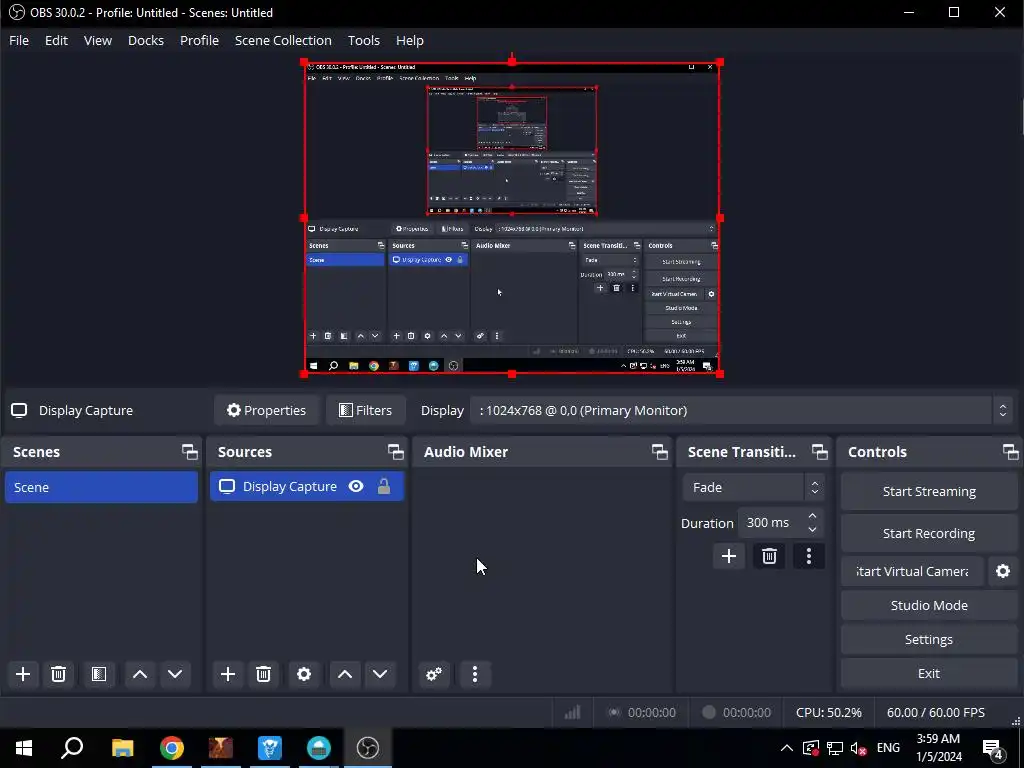The height and width of the screenshot is (768, 1024).
Task: Open the Tools menu
Action: pyautogui.click(x=364, y=40)
